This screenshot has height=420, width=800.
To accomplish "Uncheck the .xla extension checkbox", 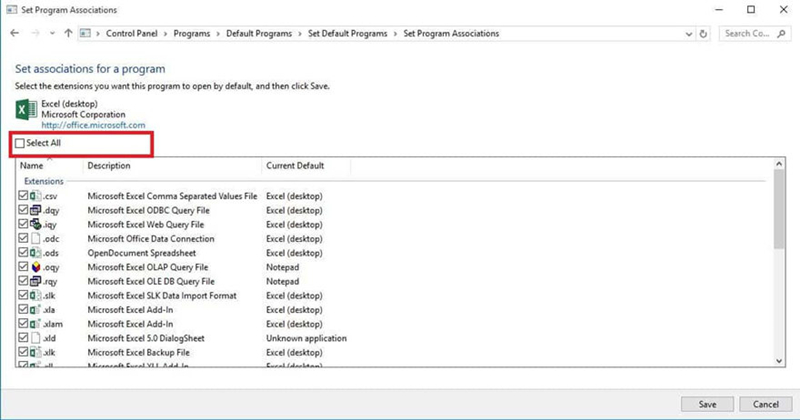I will (x=23, y=310).
